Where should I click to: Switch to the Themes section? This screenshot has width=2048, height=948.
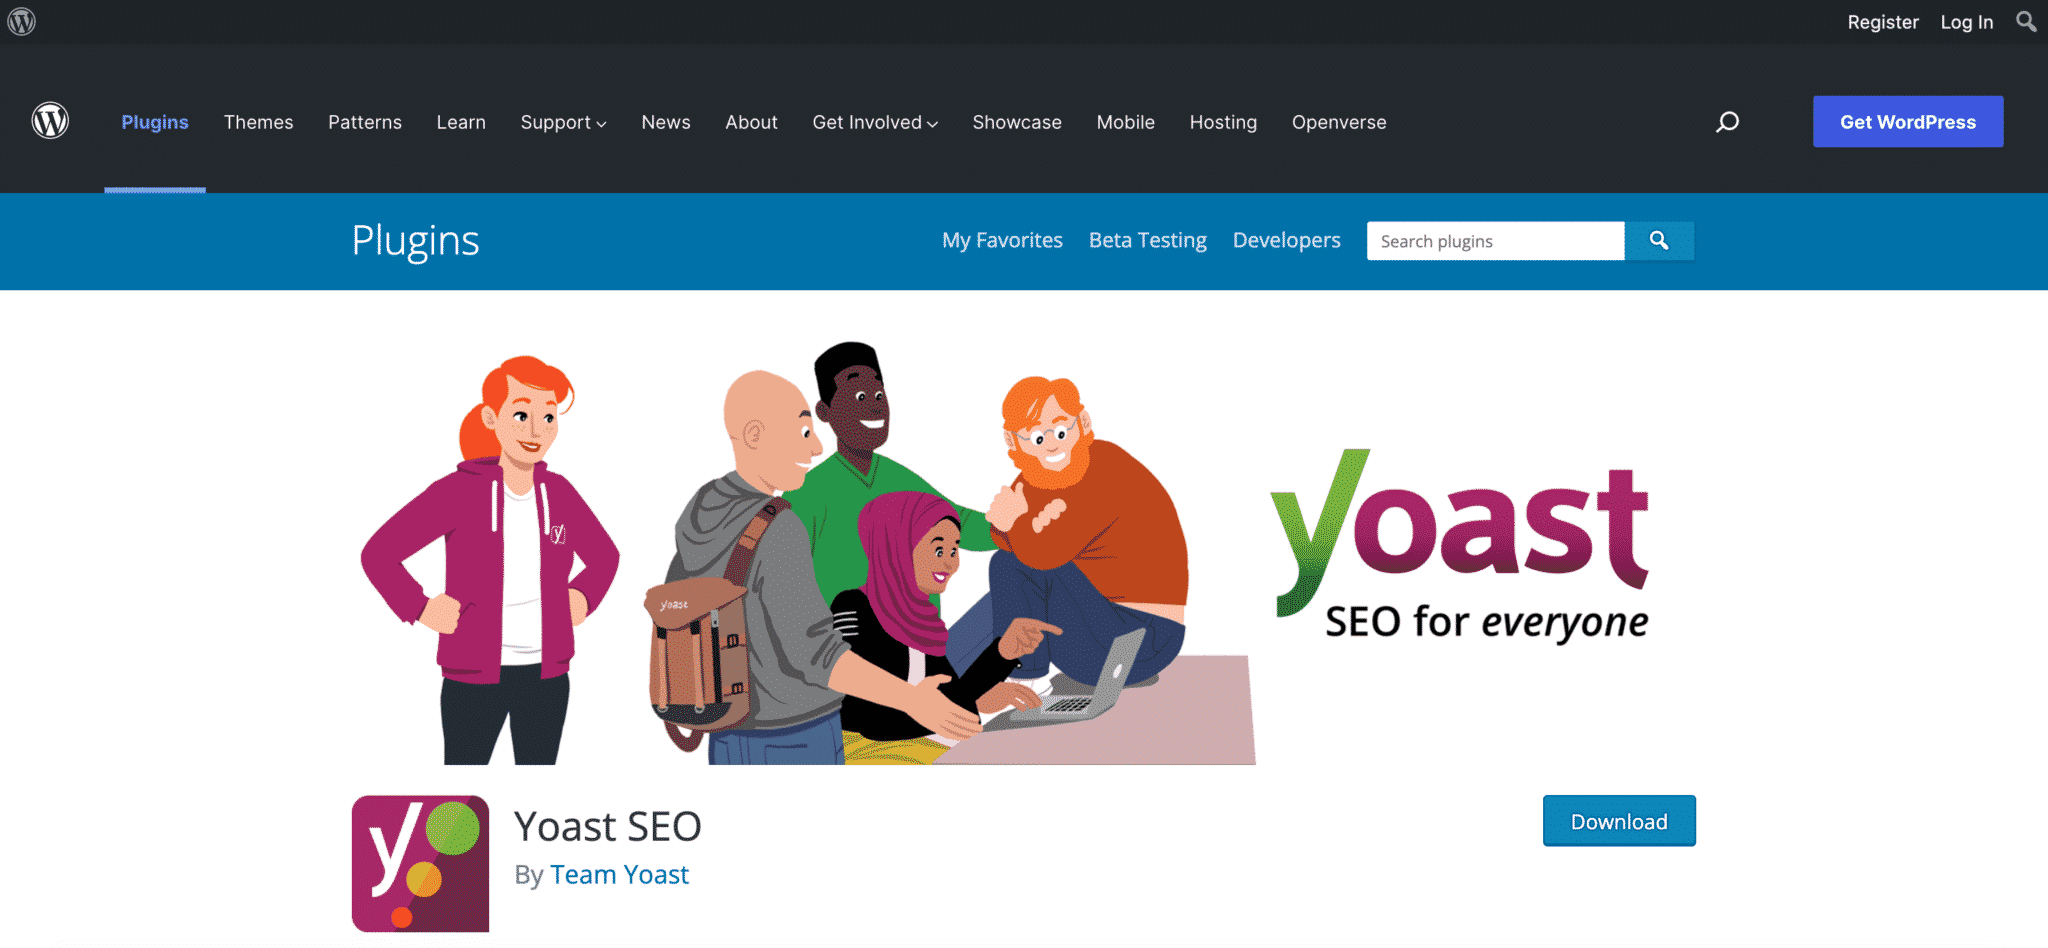point(258,122)
